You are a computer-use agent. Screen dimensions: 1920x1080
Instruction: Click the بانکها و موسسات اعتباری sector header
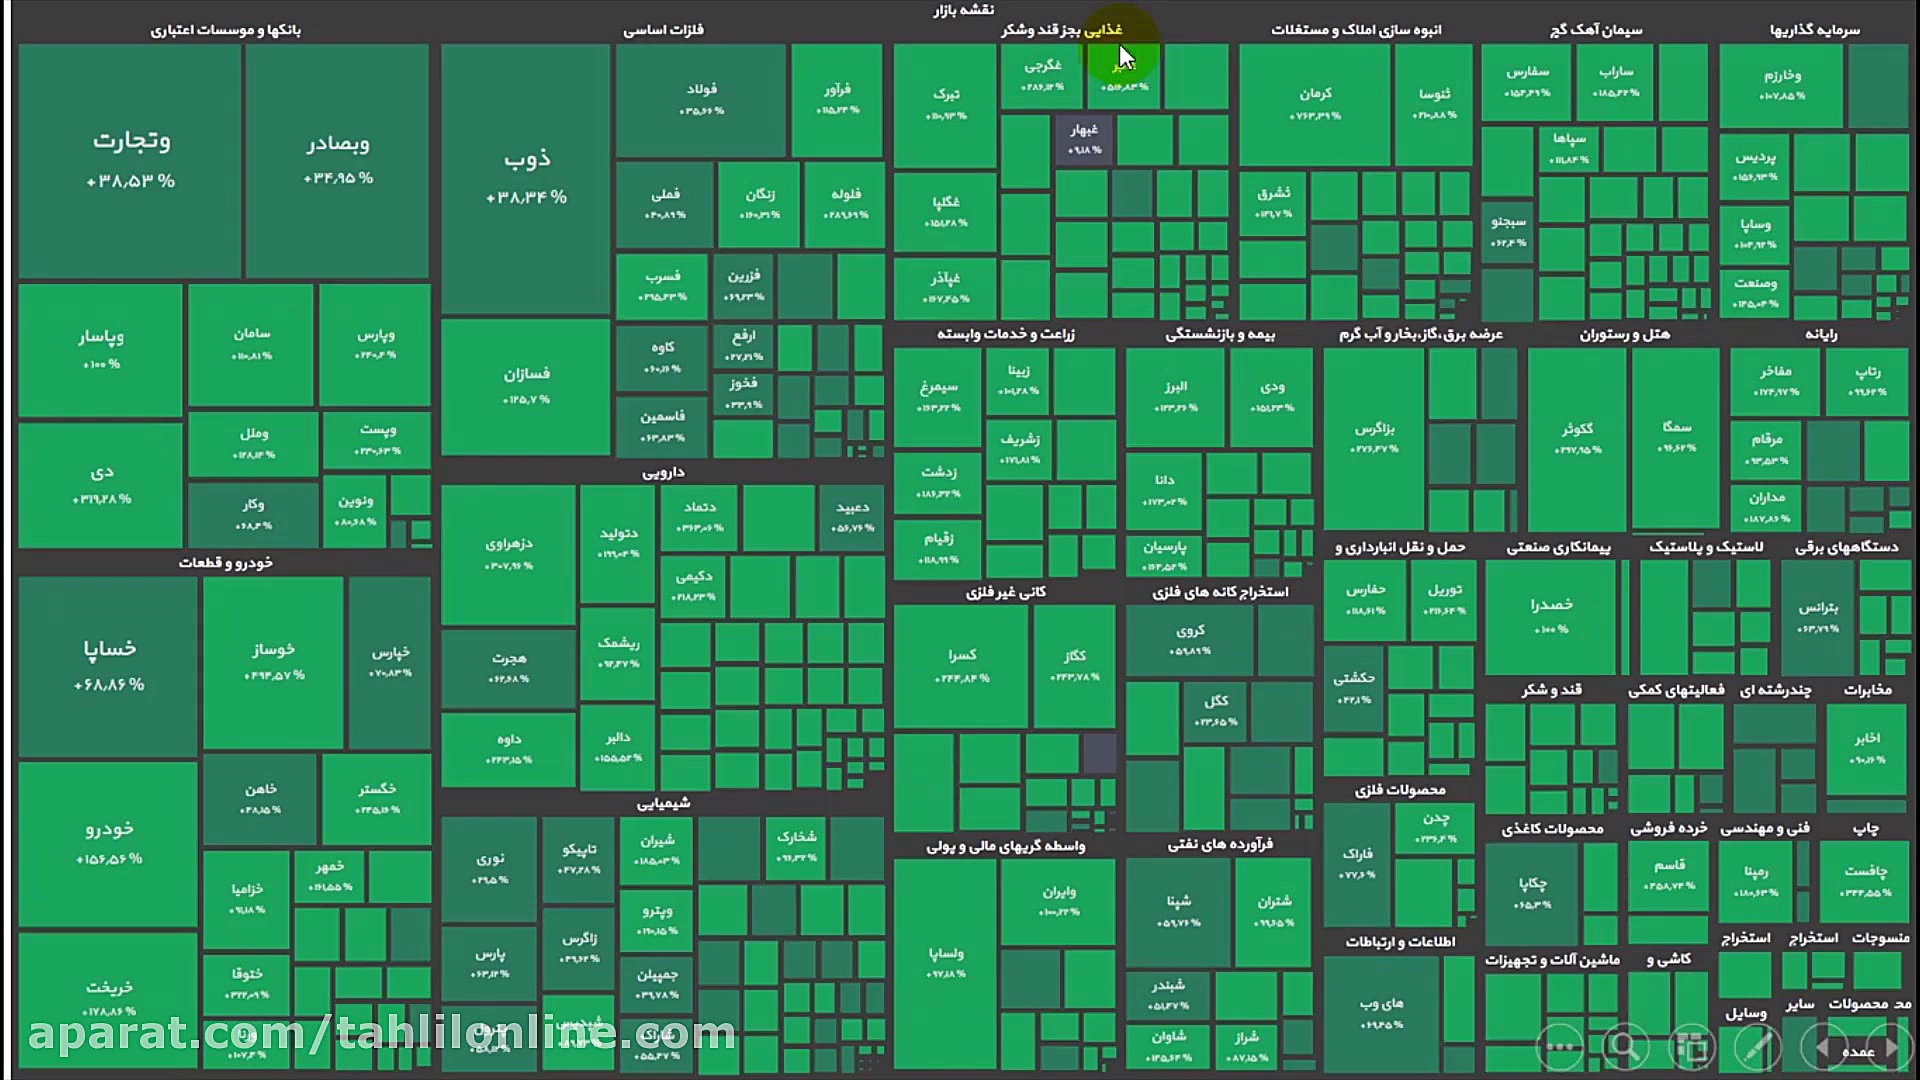pyautogui.click(x=225, y=30)
